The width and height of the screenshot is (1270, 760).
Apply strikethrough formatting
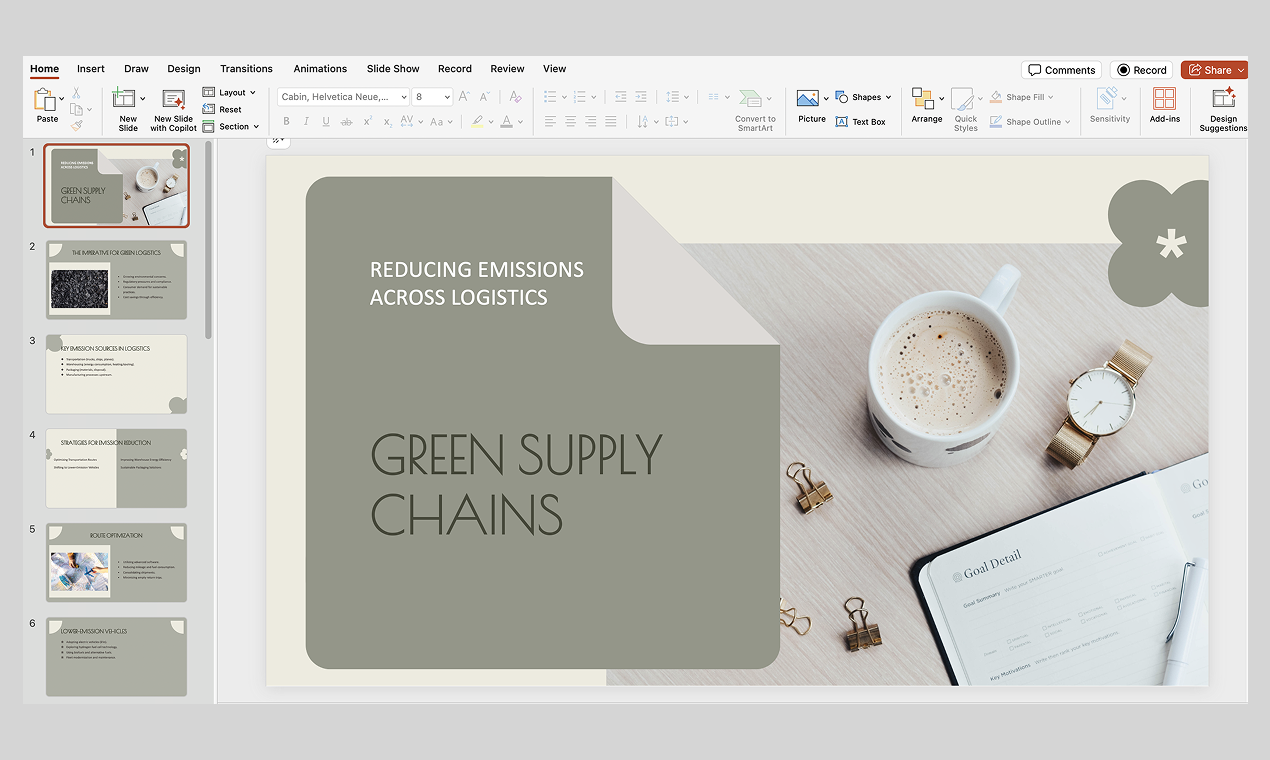[345, 120]
